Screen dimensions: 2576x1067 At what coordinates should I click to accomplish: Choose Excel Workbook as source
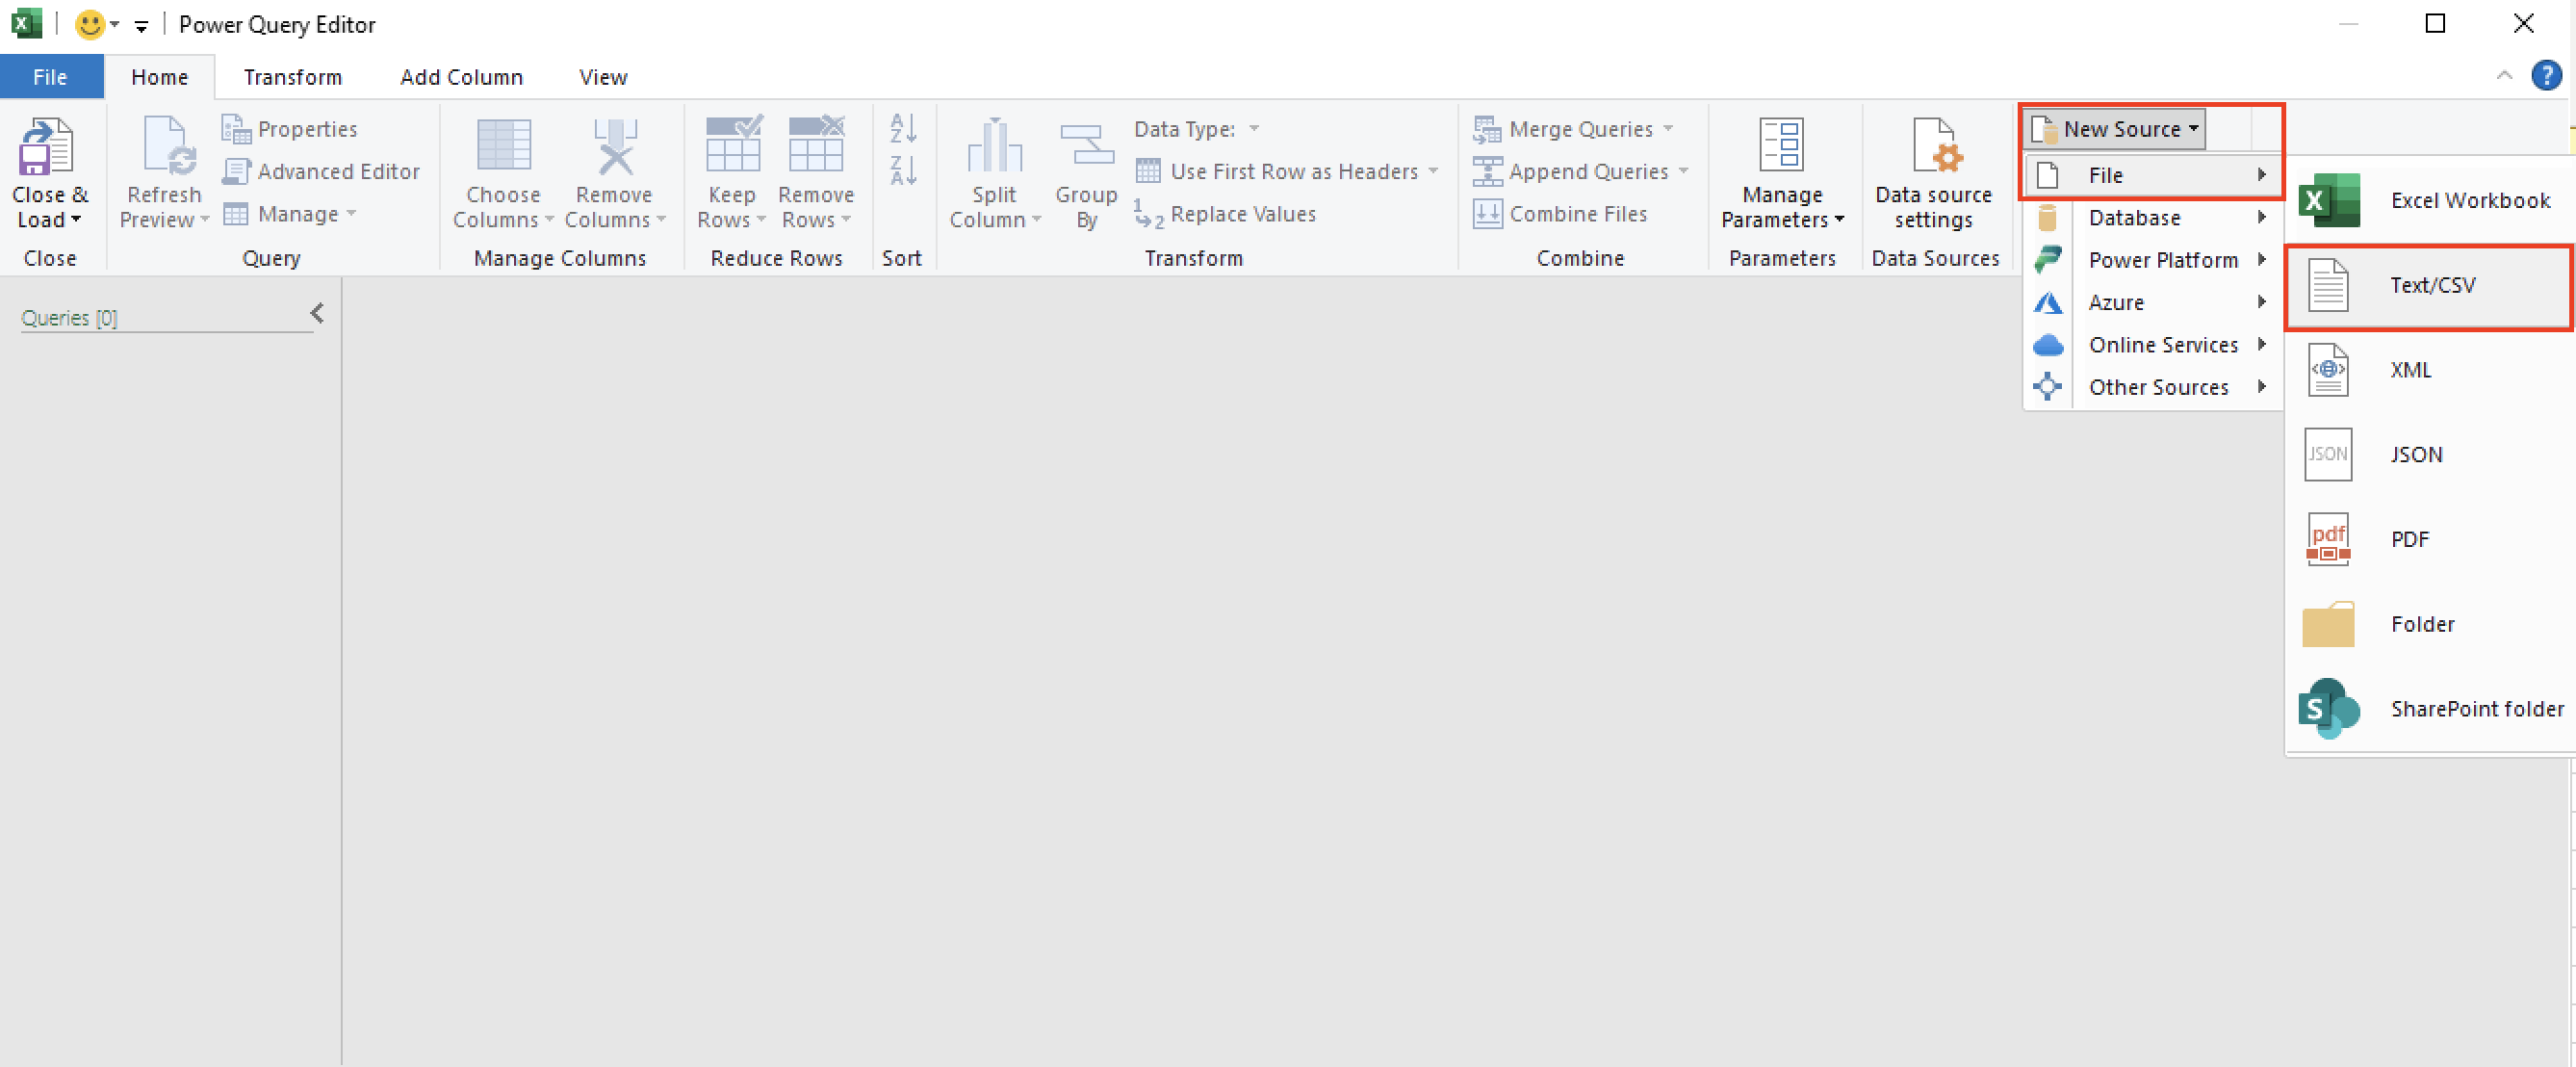[x=2430, y=201]
